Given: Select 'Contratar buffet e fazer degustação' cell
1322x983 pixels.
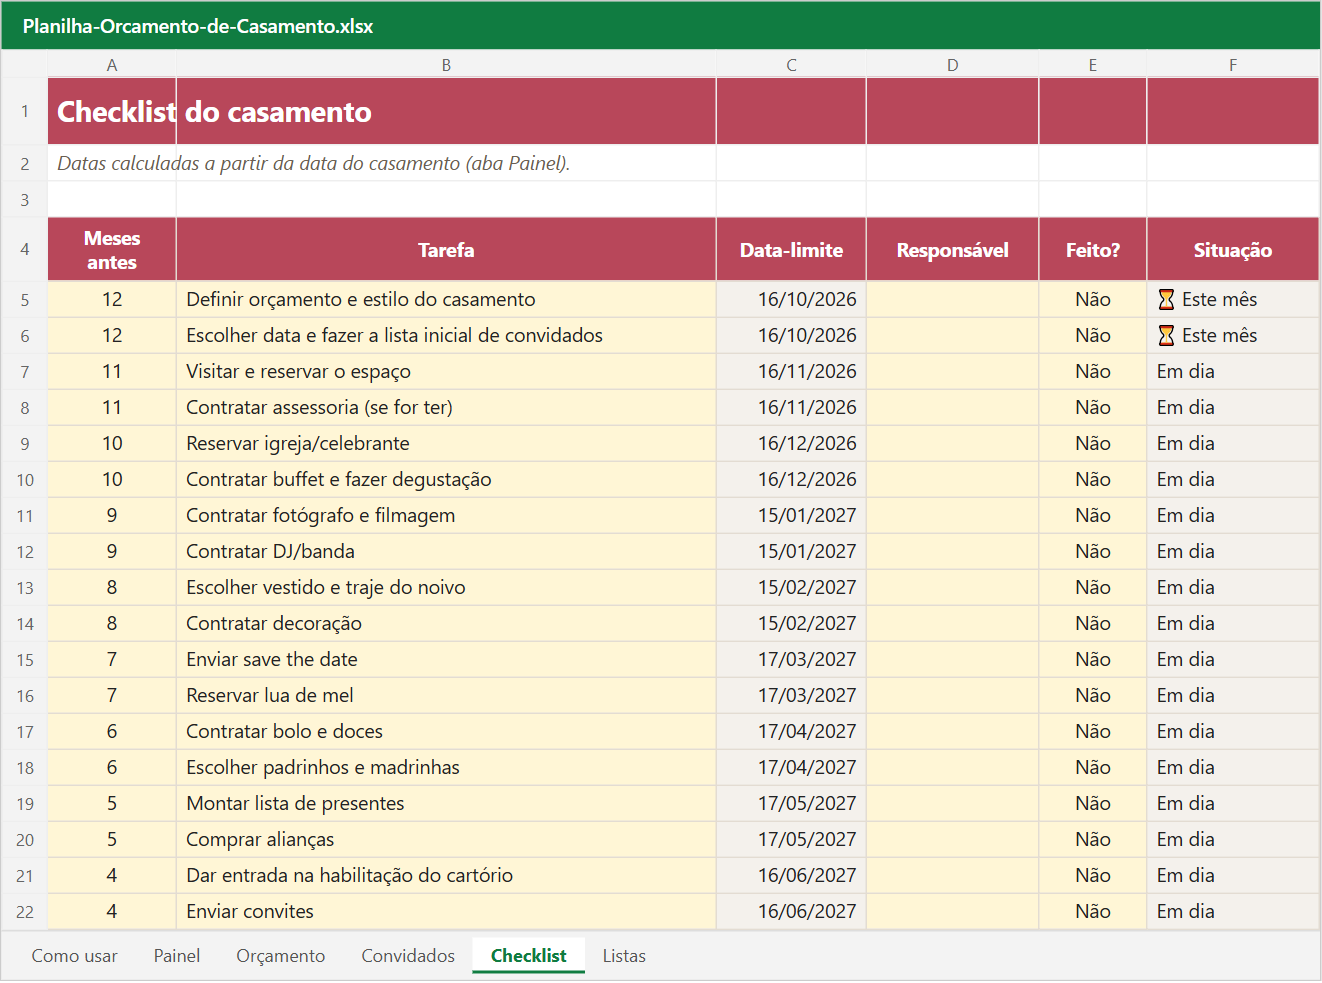Looking at the screenshot, I should tap(446, 480).
